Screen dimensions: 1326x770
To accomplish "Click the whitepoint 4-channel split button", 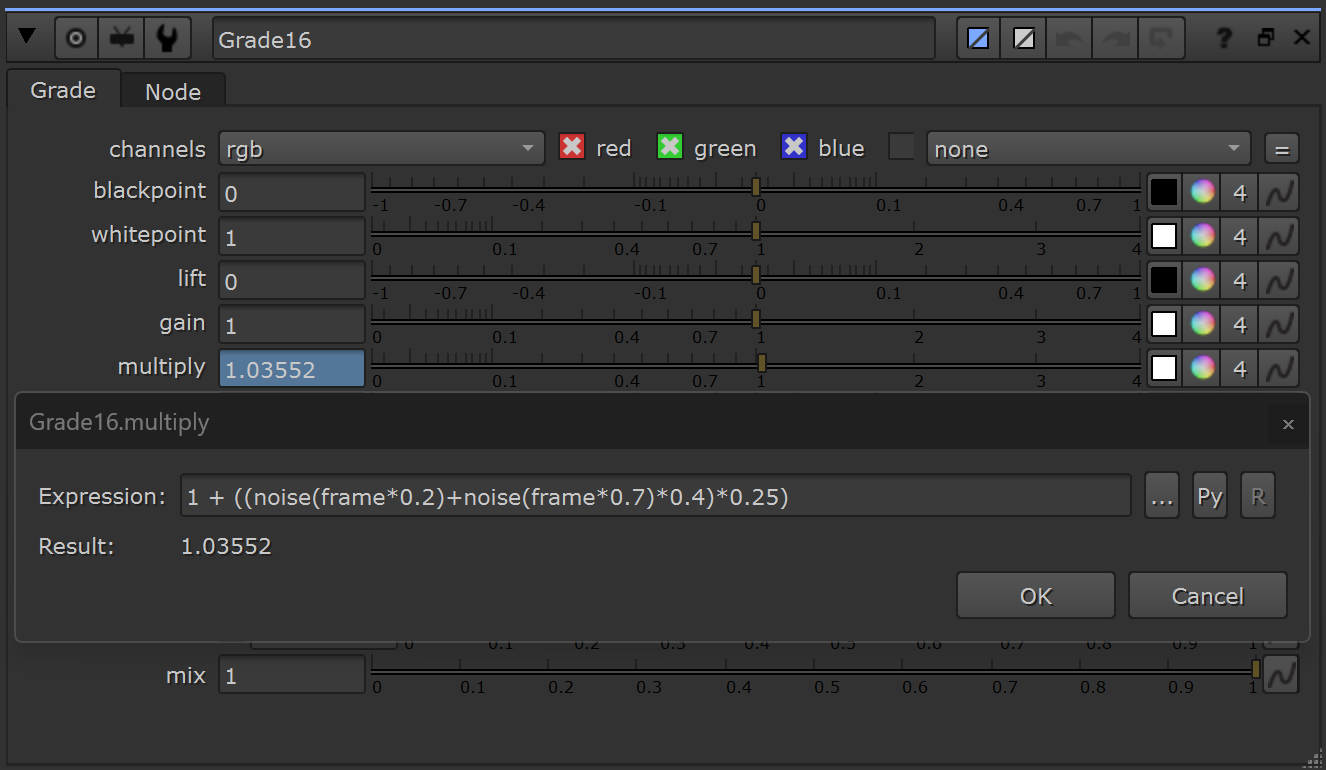I will [x=1240, y=237].
